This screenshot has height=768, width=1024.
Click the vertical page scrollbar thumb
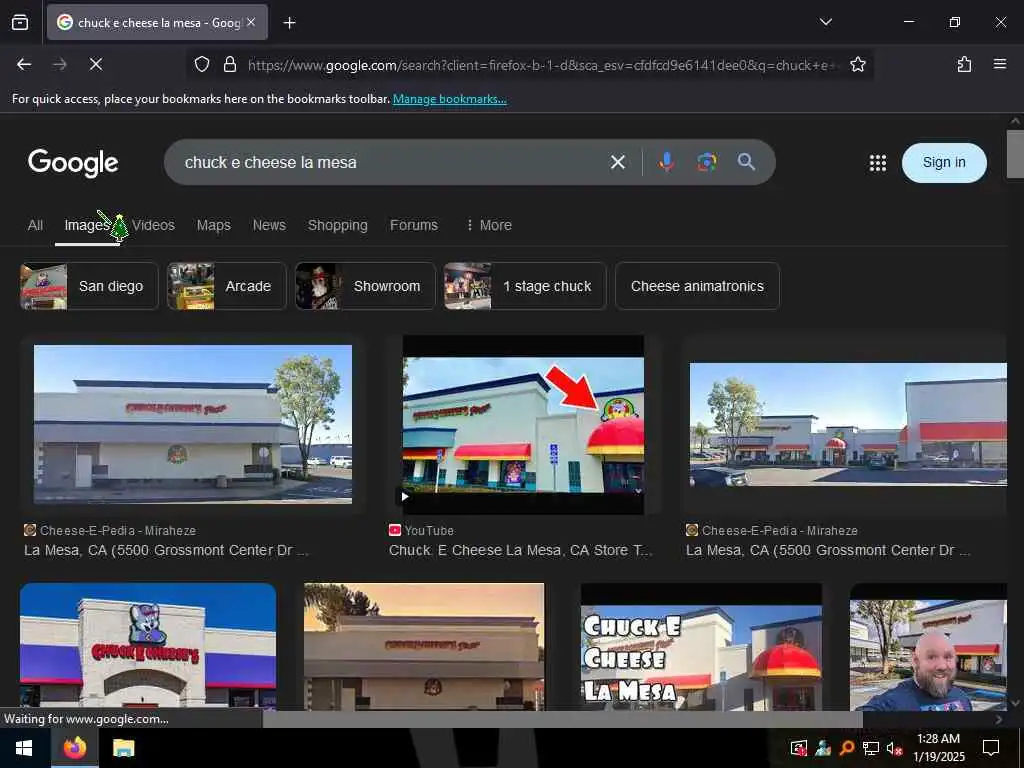click(1015, 154)
